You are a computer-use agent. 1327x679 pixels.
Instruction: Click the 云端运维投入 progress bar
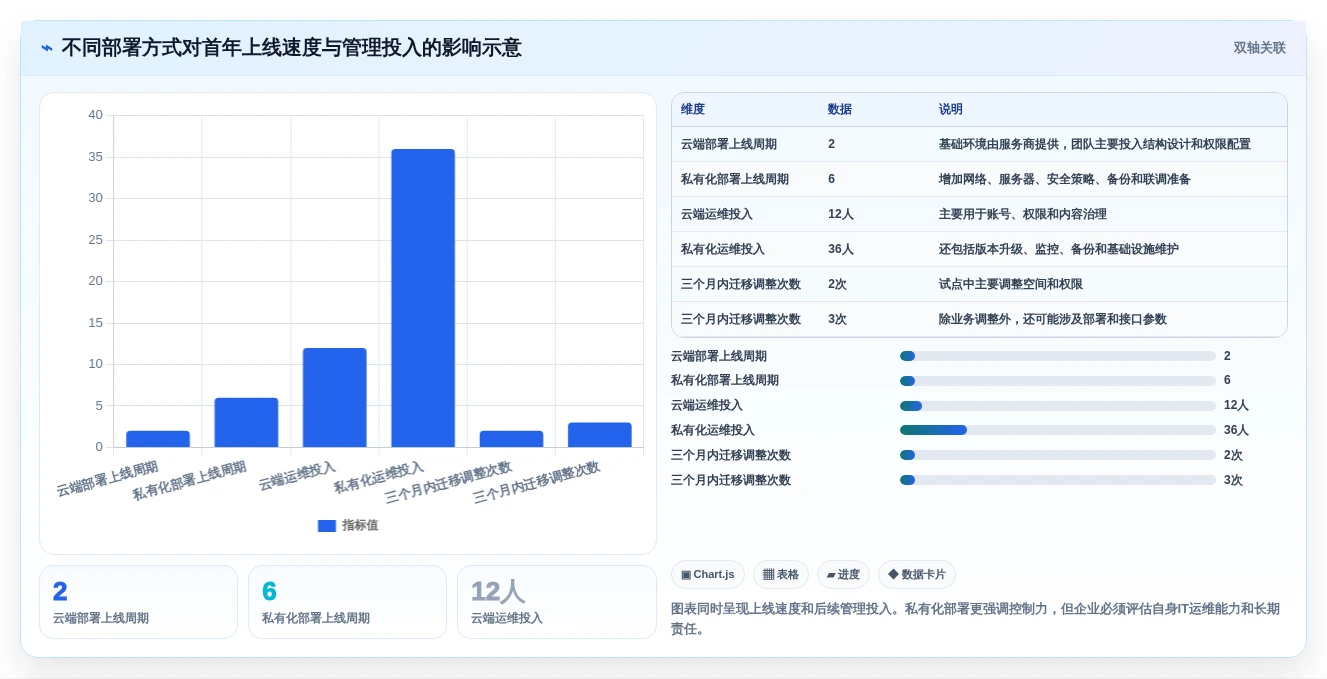tap(1058, 406)
